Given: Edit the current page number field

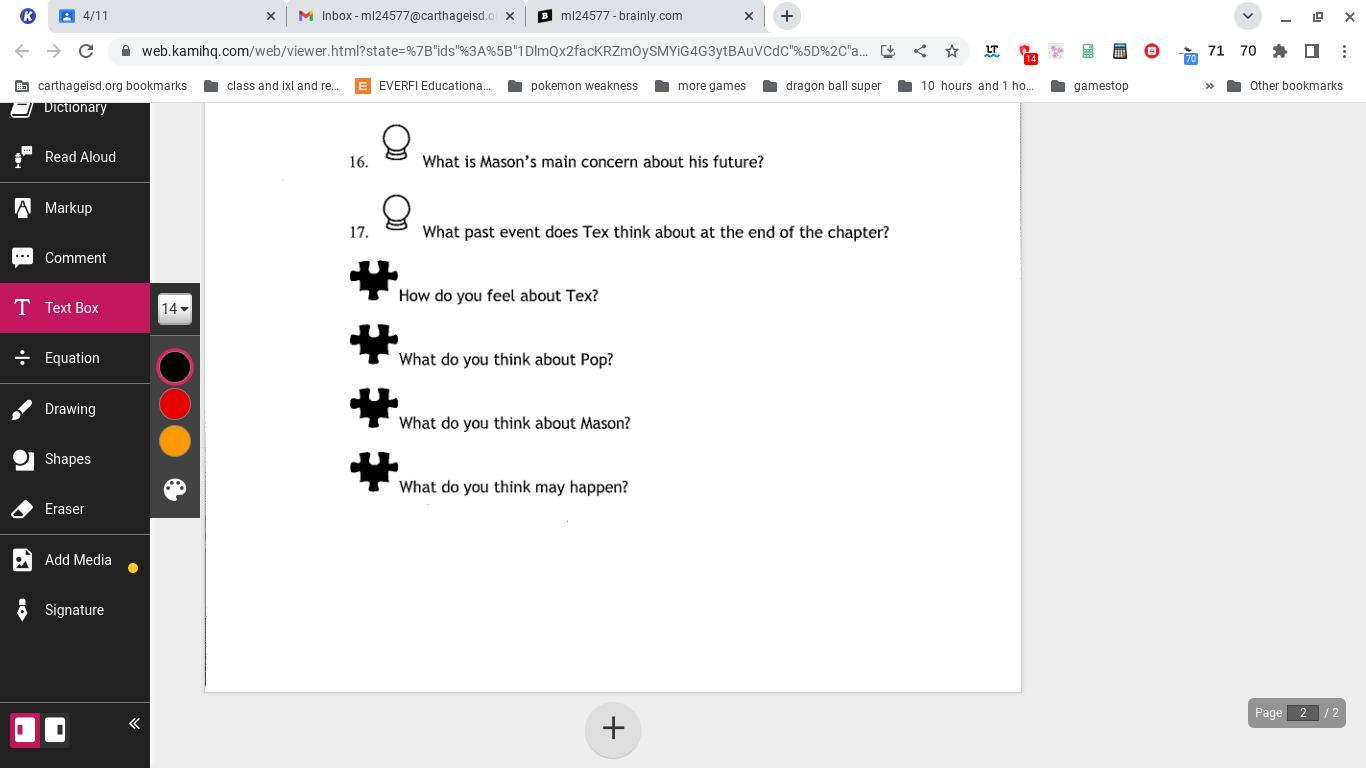Looking at the screenshot, I should tap(1303, 713).
